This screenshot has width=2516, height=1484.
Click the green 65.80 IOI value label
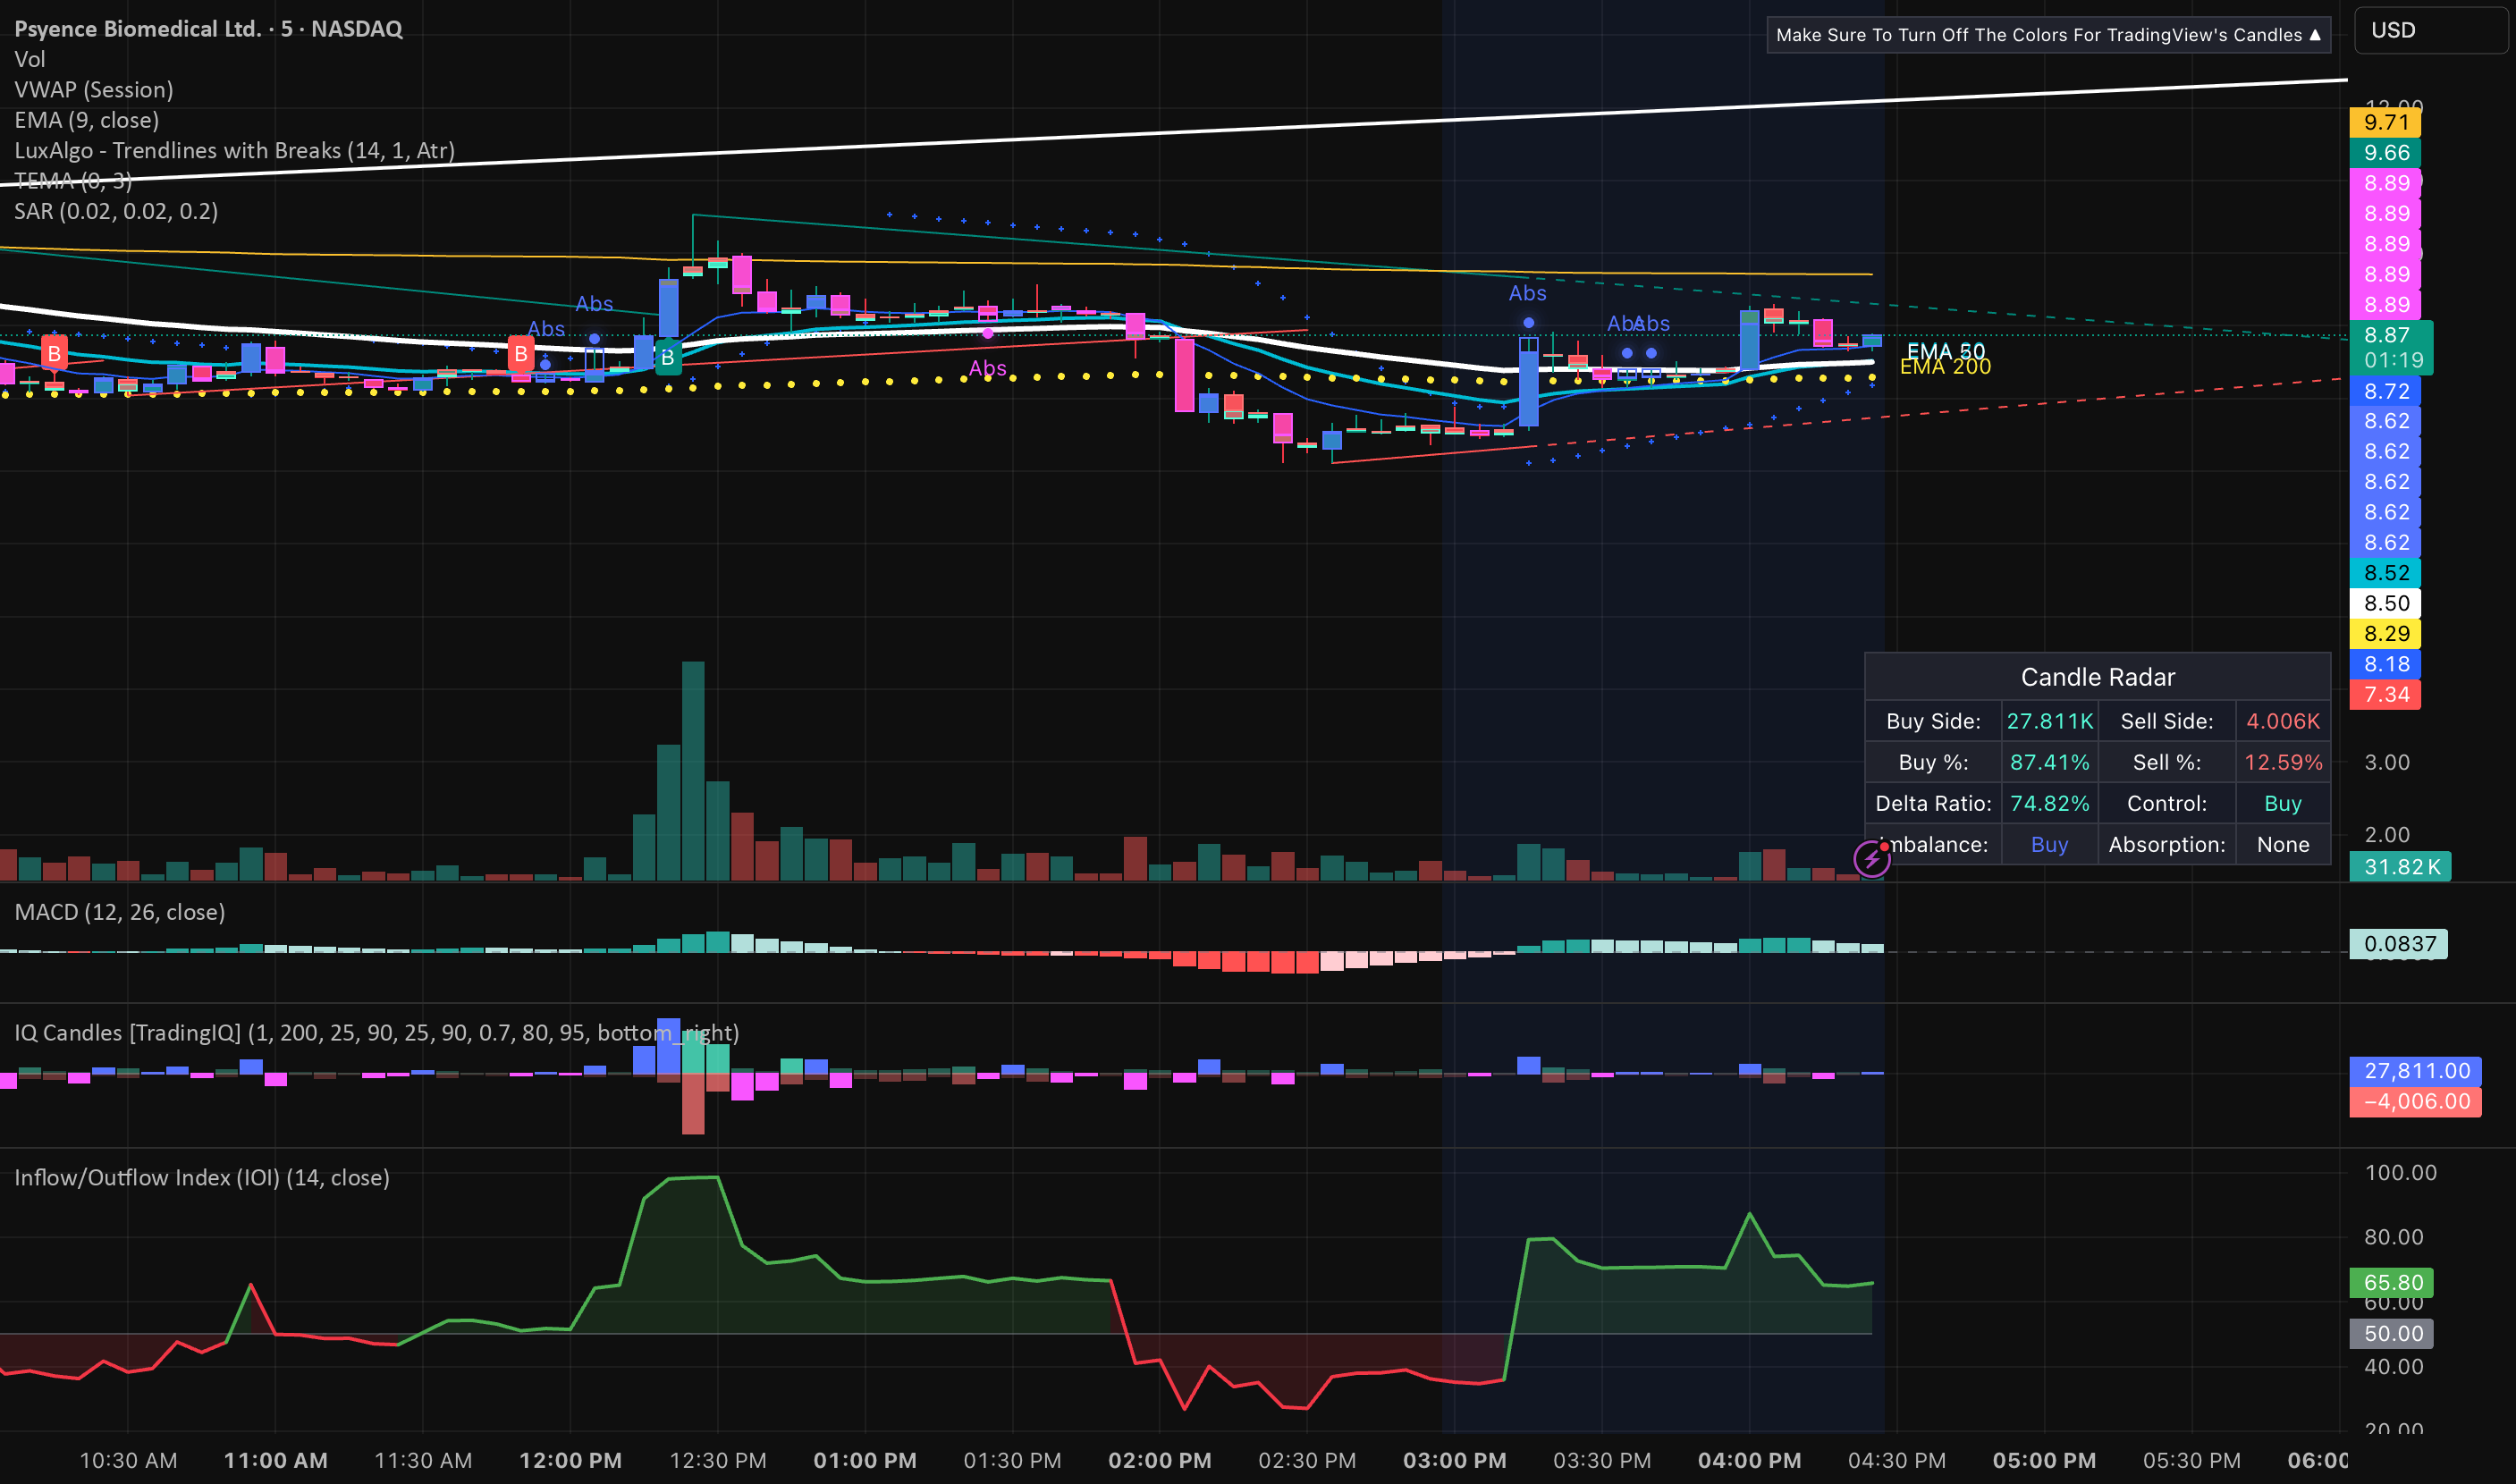pos(2391,1282)
